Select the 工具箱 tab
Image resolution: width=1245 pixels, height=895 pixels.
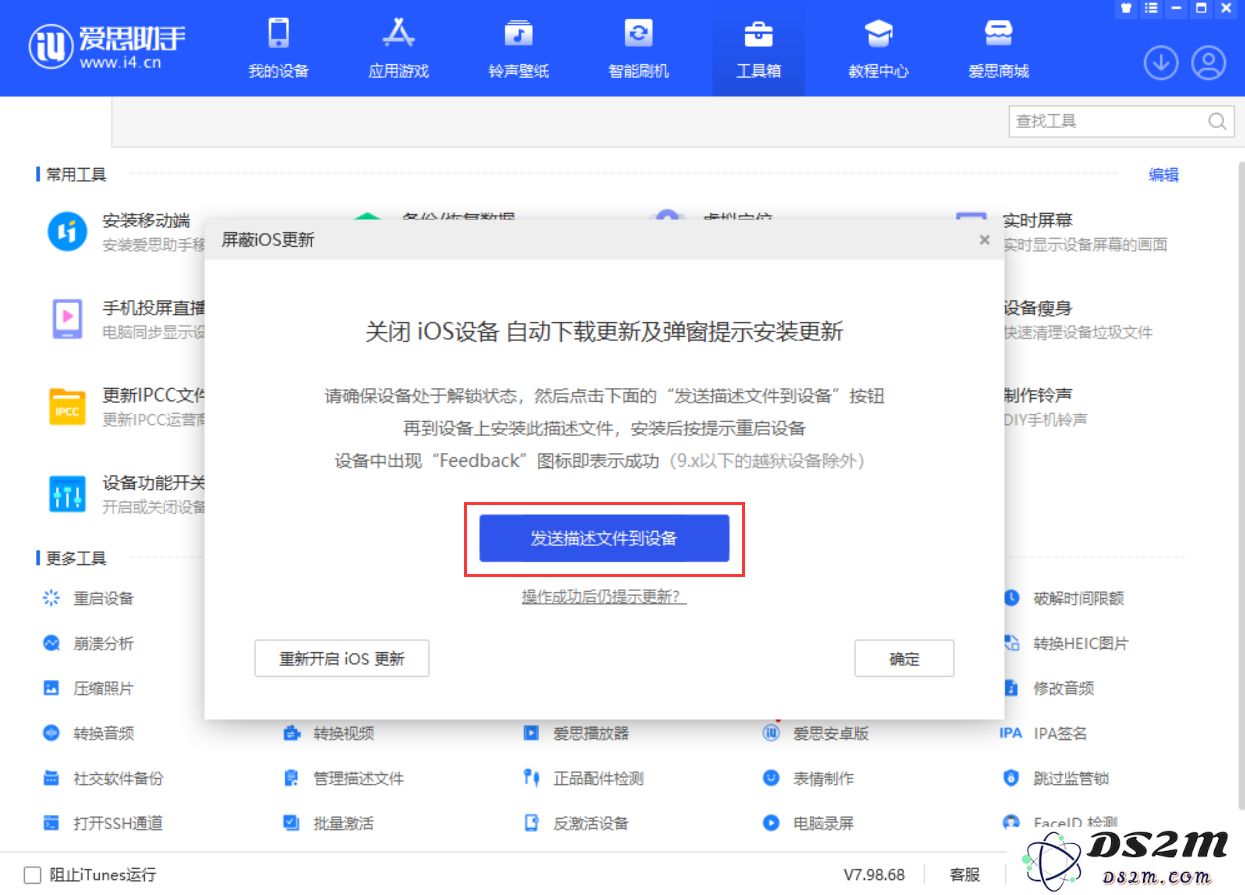759,48
